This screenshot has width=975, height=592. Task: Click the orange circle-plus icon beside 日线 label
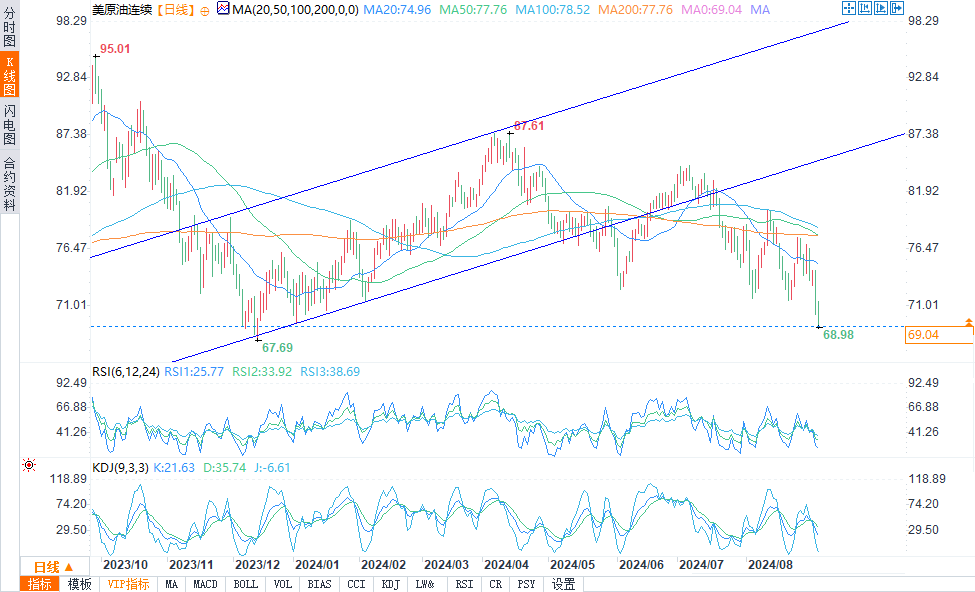(x=205, y=11)
